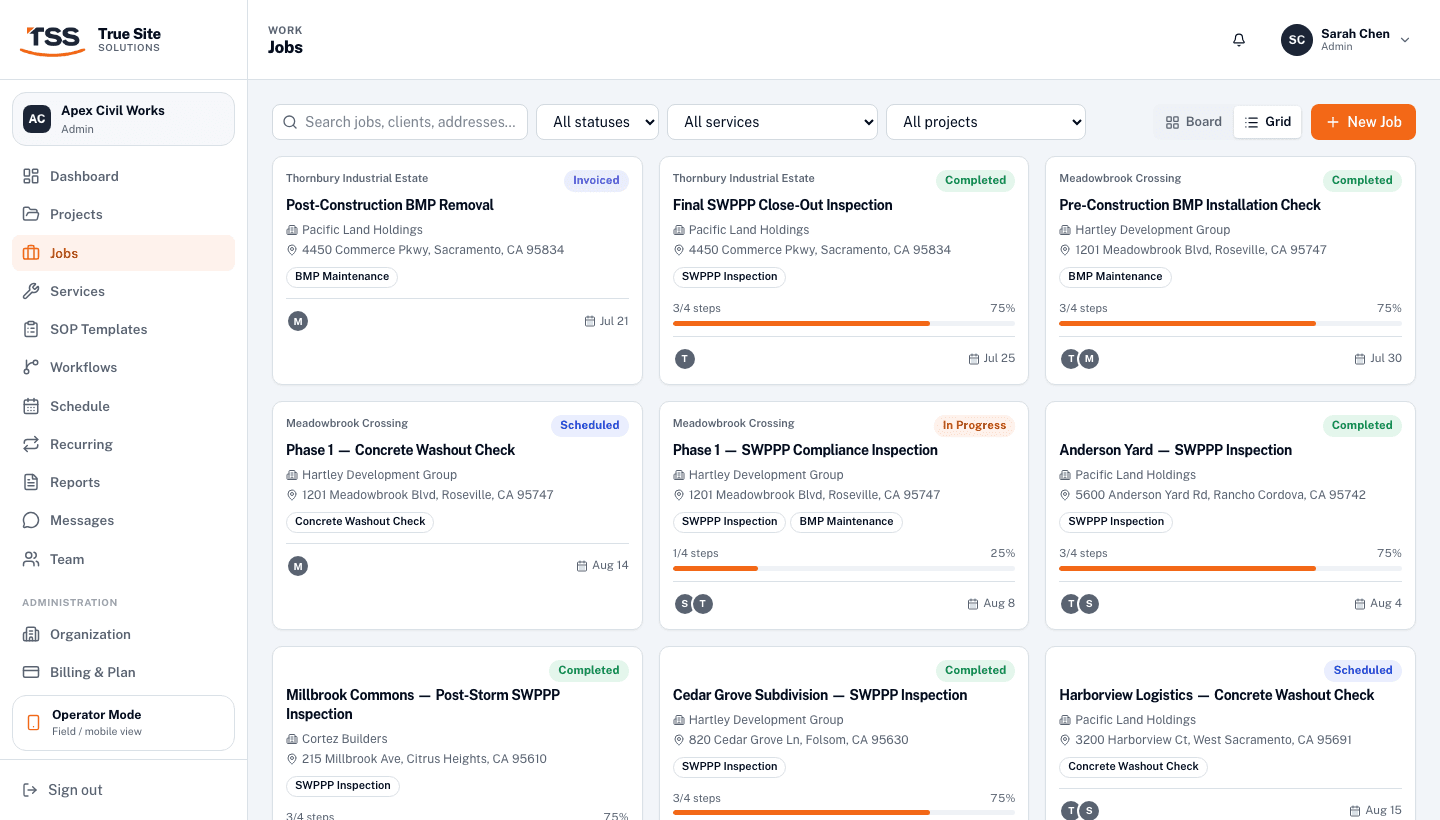Screen dimensions: 1440x820
Task: Switch to Grid view
Action: tap(1268, 122)
